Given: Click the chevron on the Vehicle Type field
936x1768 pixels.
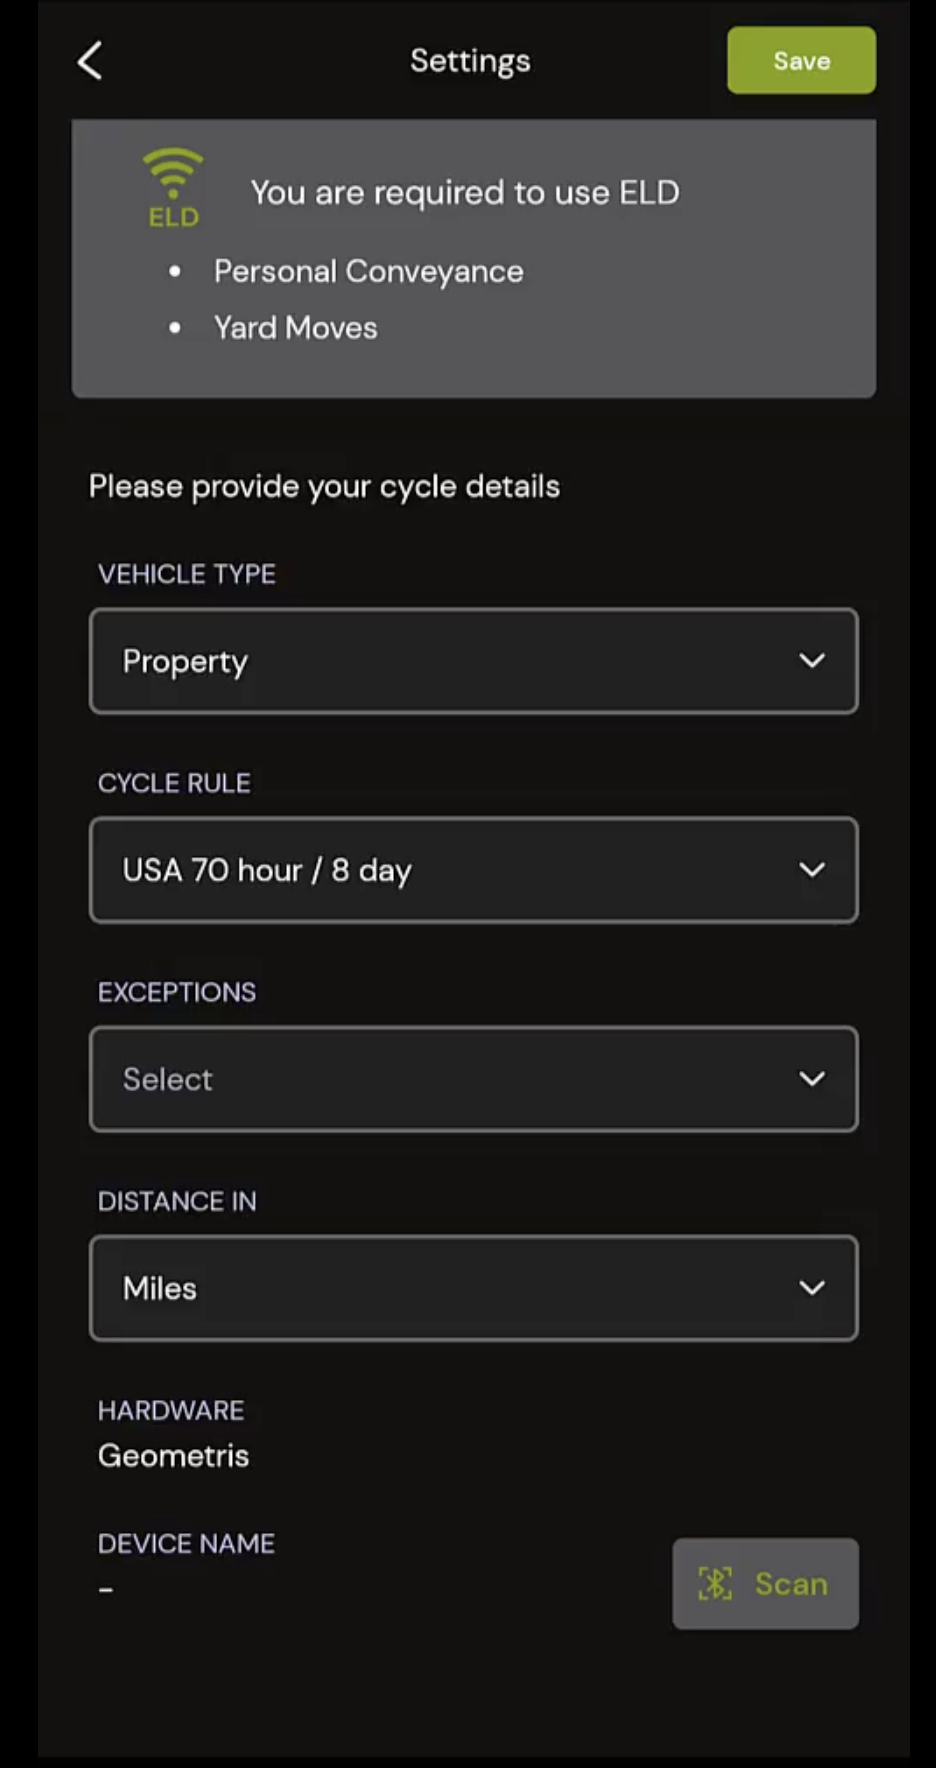Looking at the screenshot, I should coord(813,661).
